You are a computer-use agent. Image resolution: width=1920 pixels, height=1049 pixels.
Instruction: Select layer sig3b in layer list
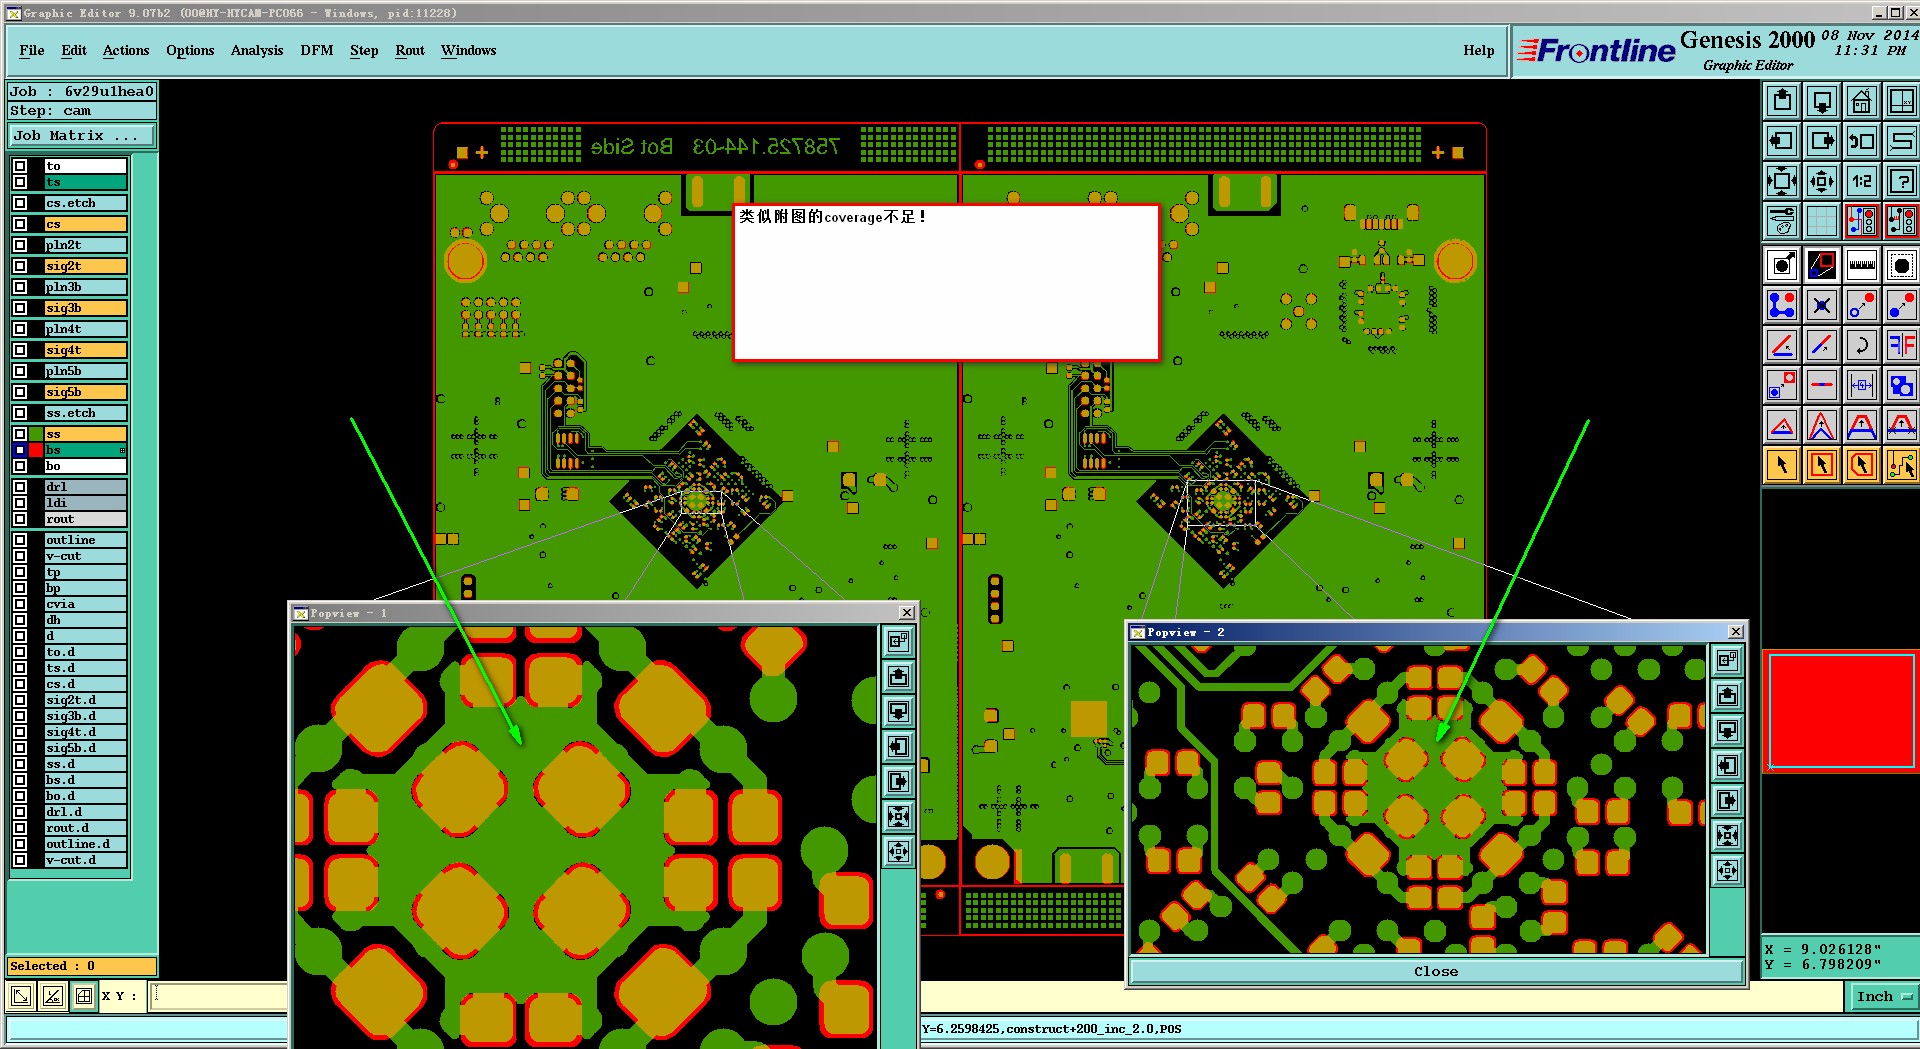pos(86,308)
